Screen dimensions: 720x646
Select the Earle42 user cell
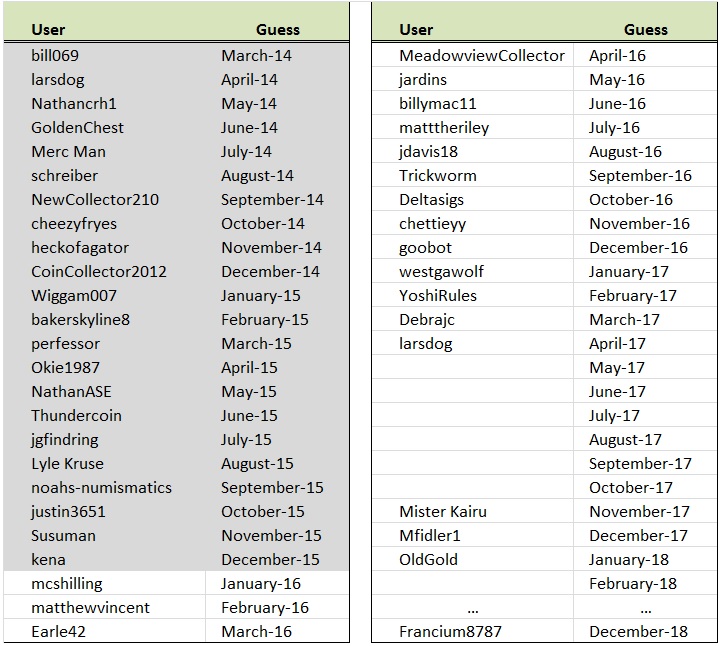tap(105, 631)
